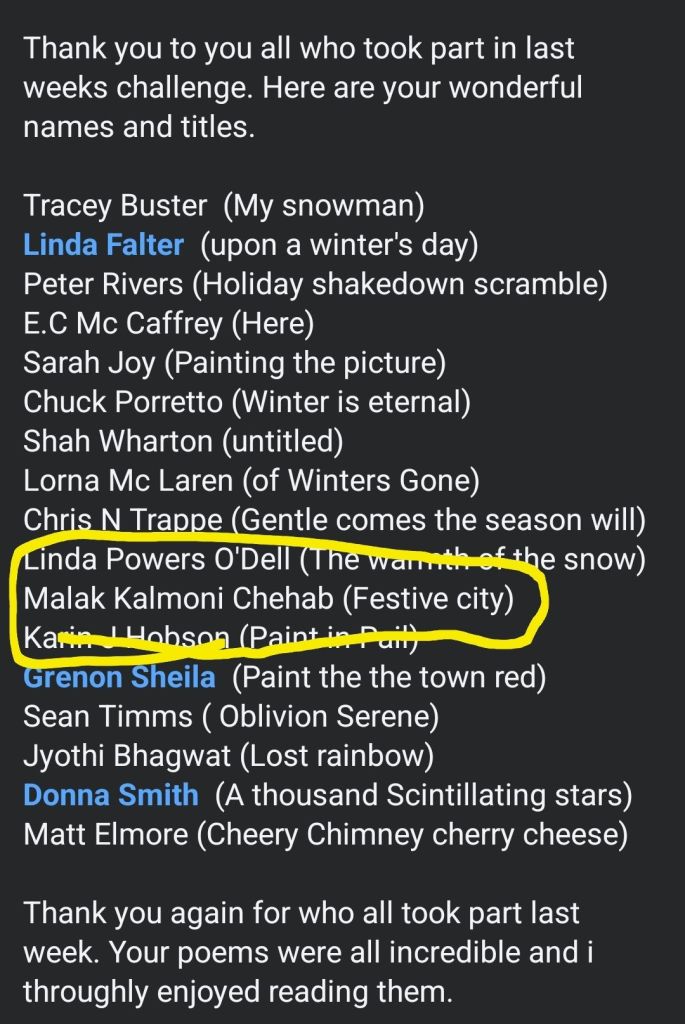Open Linda Falter's profile link

point(103,245)
